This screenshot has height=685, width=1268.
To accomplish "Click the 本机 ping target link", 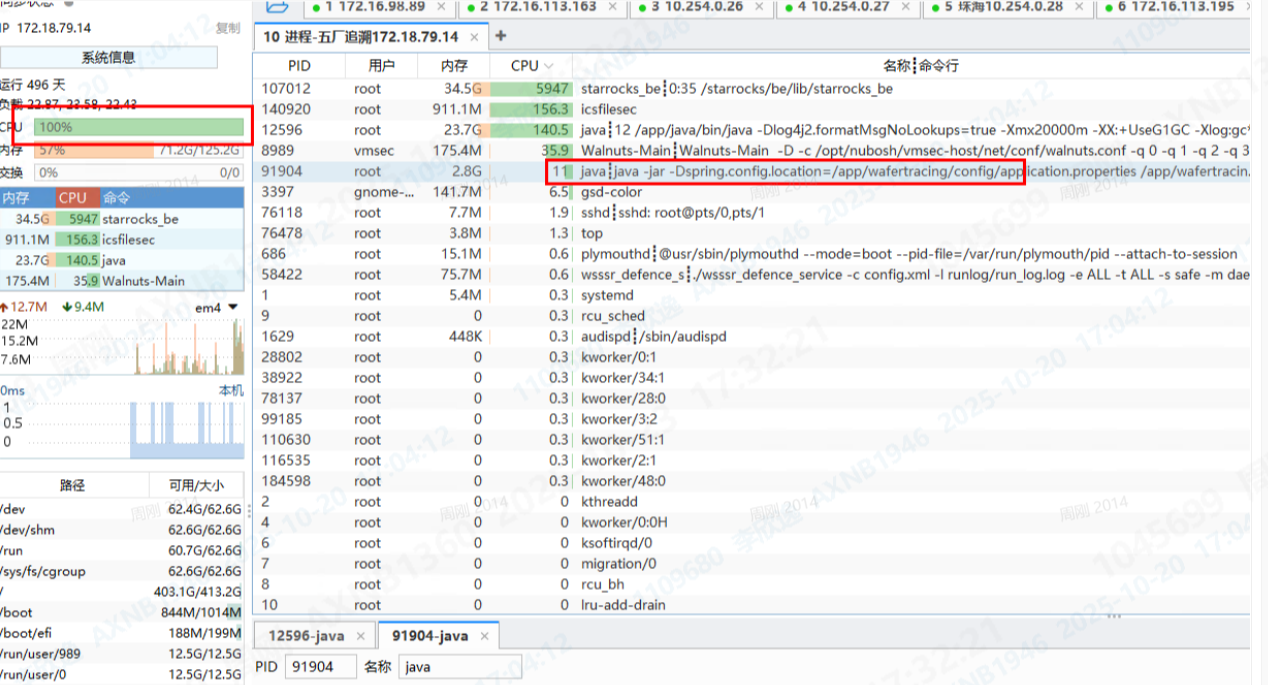I will pos(231,391).
